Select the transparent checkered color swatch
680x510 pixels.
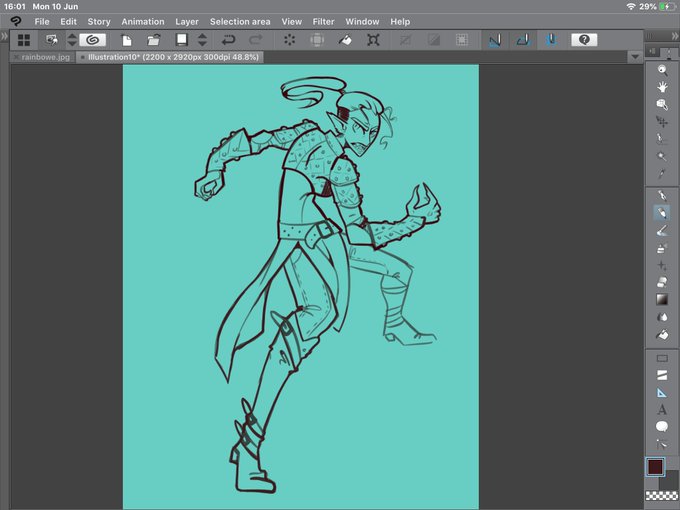tap(662, 495)
